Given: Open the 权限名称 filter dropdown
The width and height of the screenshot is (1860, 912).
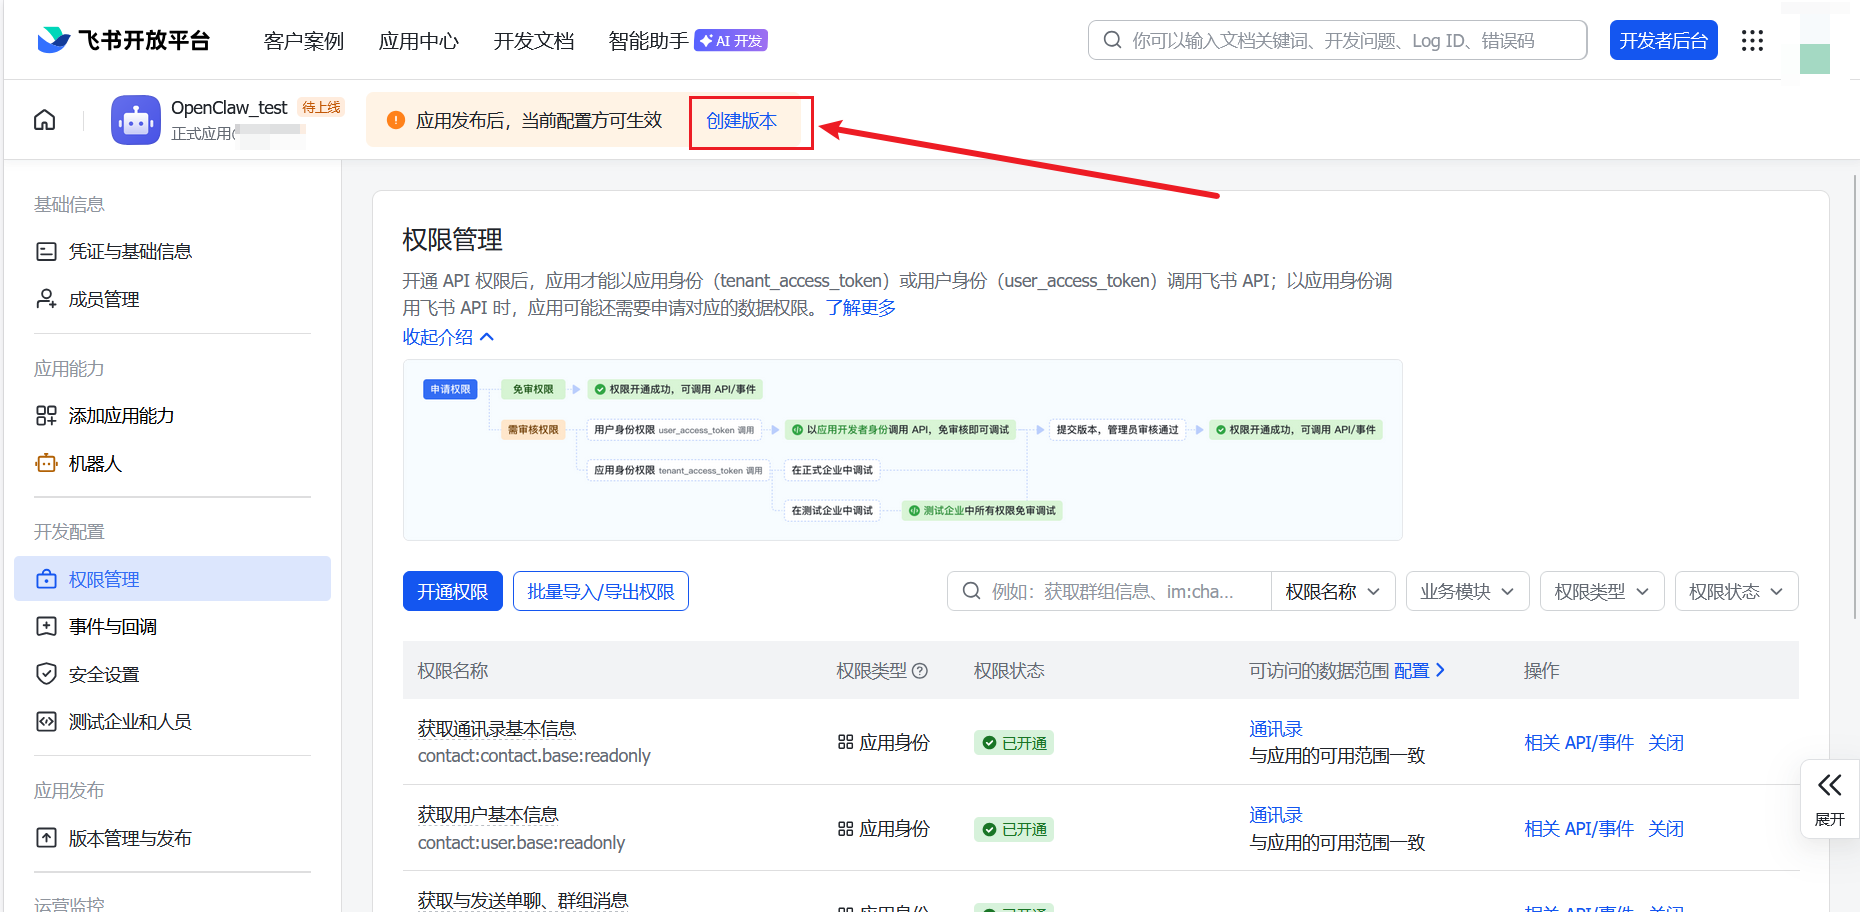Looking at the screenshot, I should (1332, 591).
